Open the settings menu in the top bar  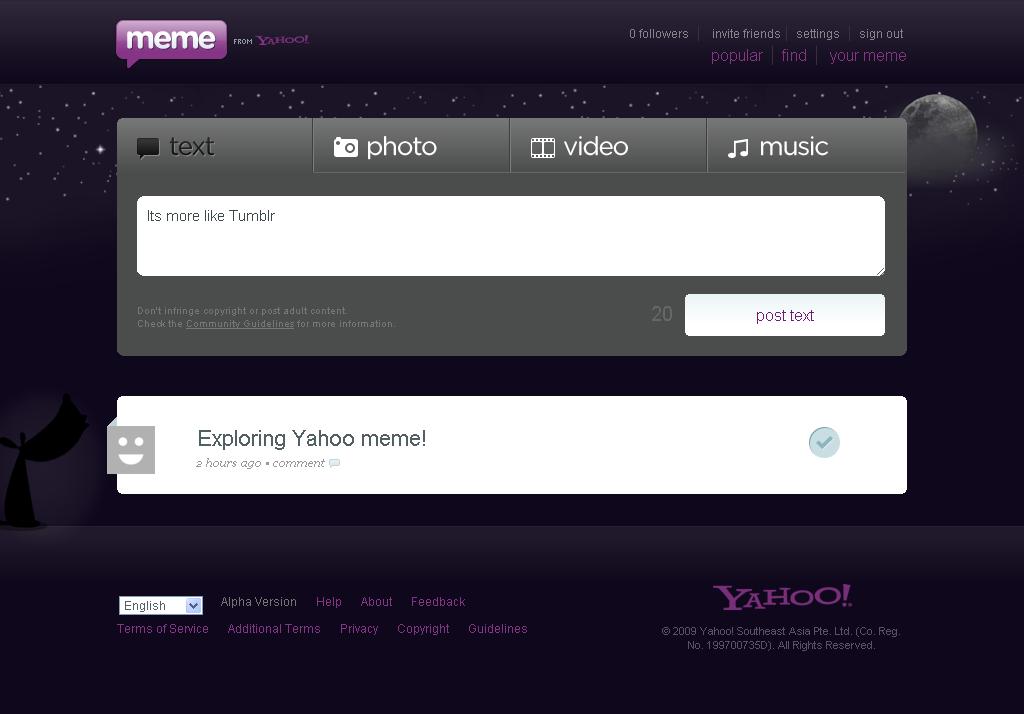click(818, 33)
